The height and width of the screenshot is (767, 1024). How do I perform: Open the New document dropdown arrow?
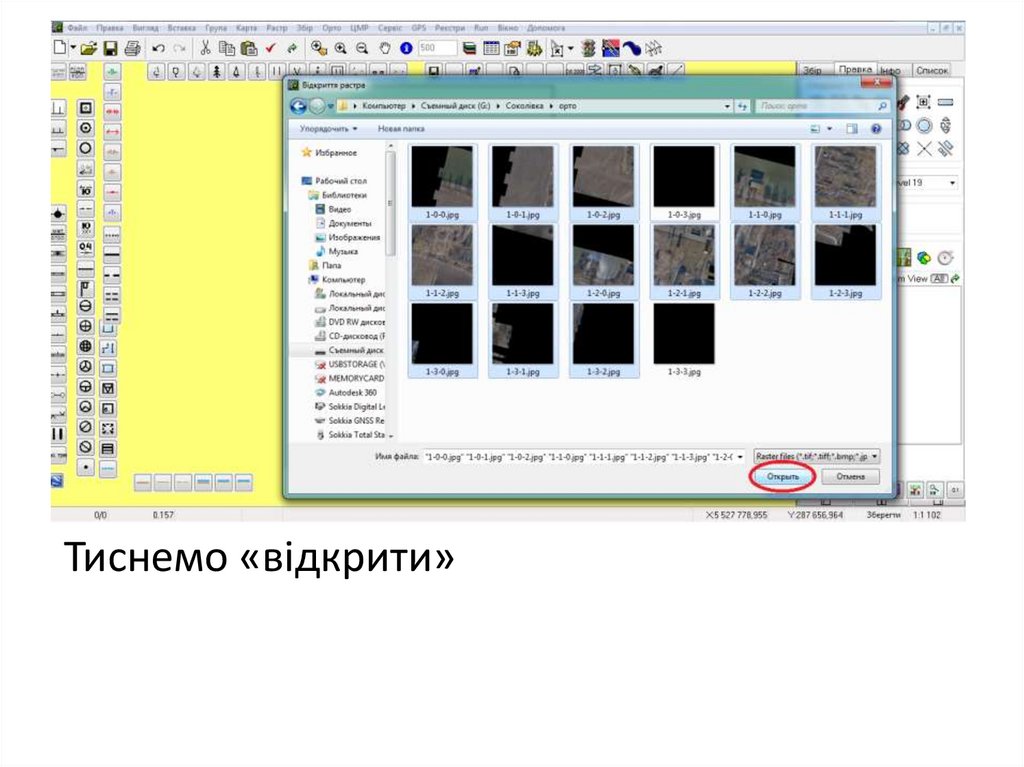(x=72, y=48)
